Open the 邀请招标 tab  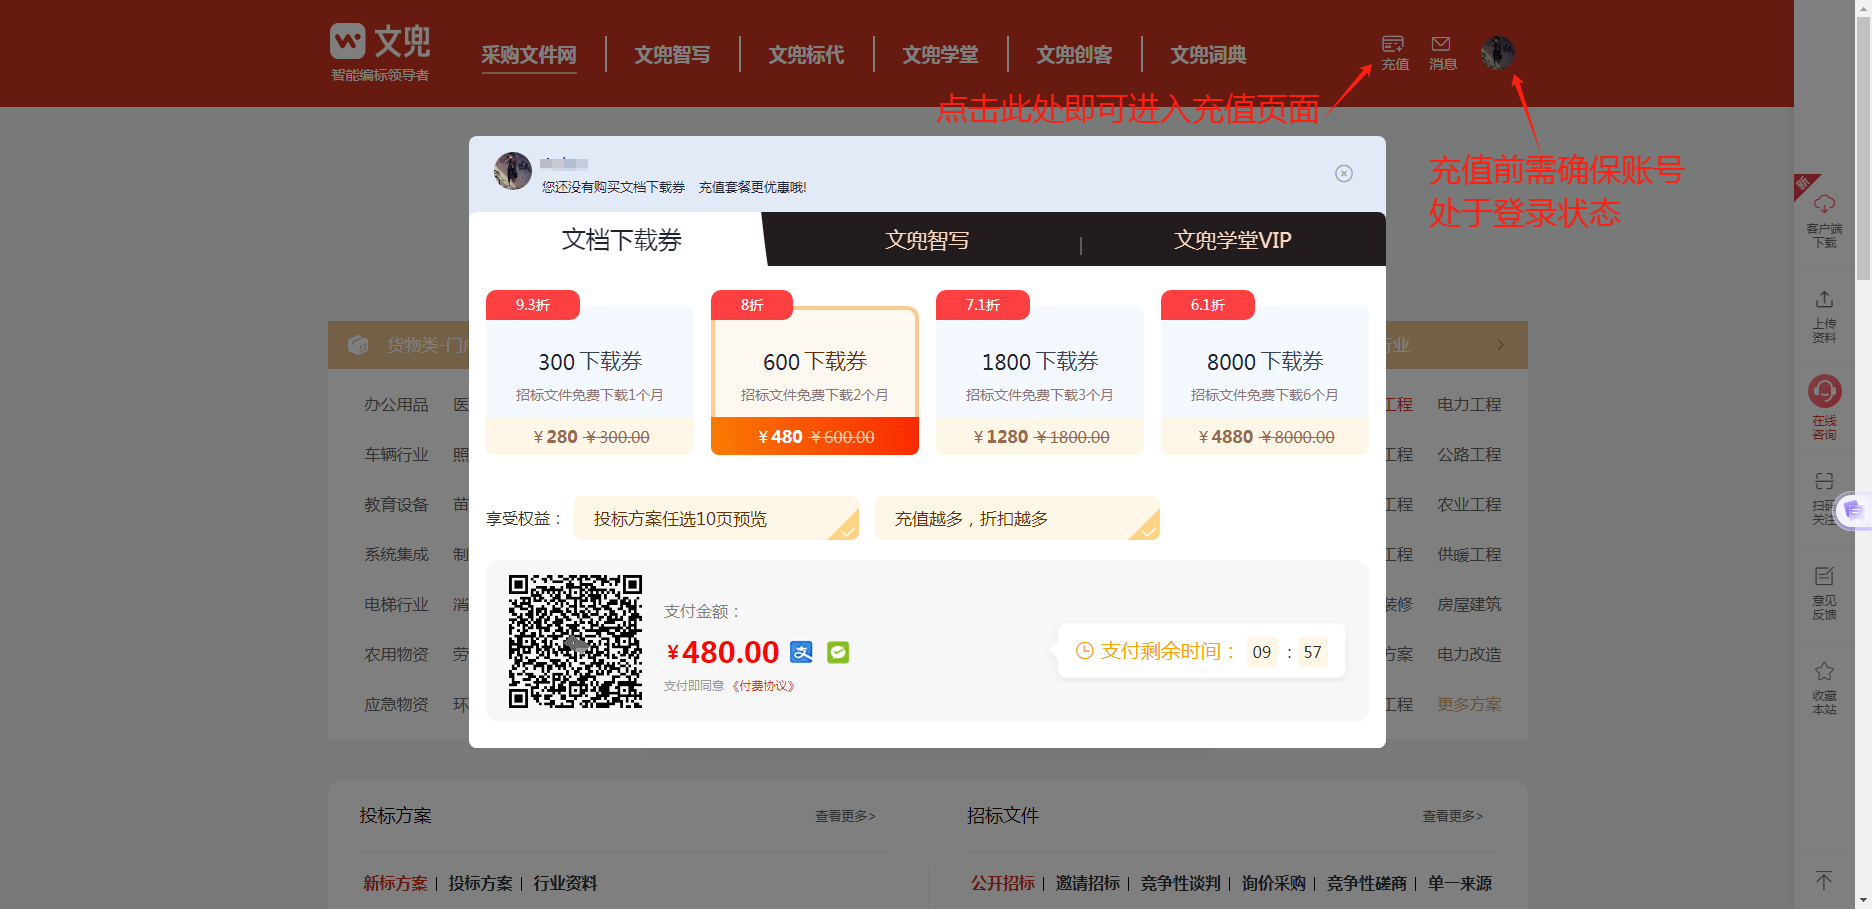[1088, 883]
